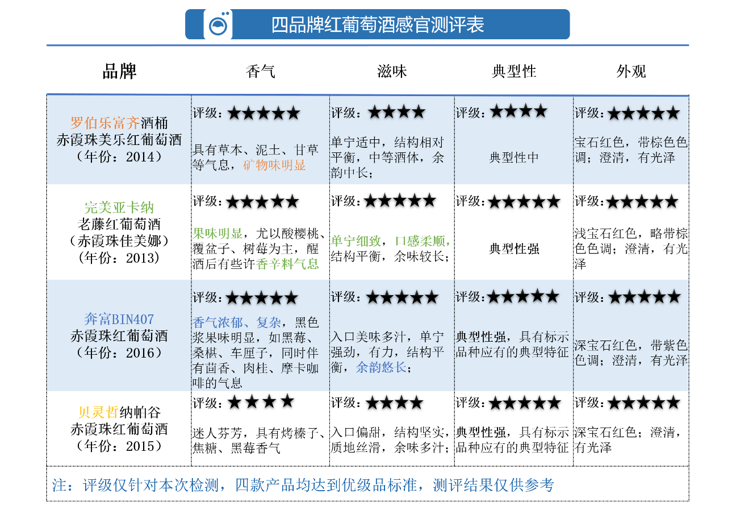Click appearance text 浅宝石红色，略带棕色色调
The image size is (736, 516).
click(631, 241)
